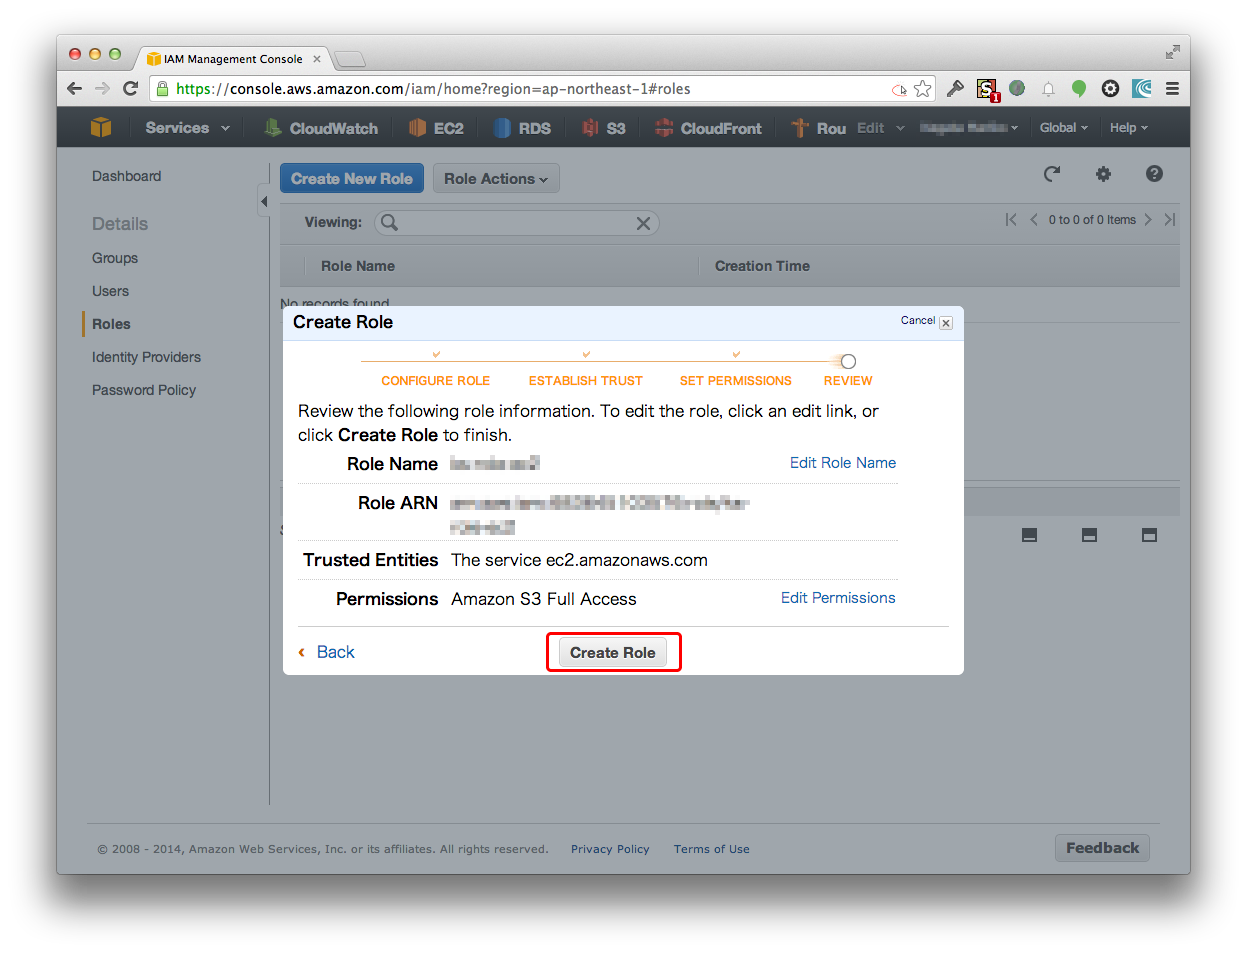Click the Create Role button
1247x953 pixels.
coord(612,651)
